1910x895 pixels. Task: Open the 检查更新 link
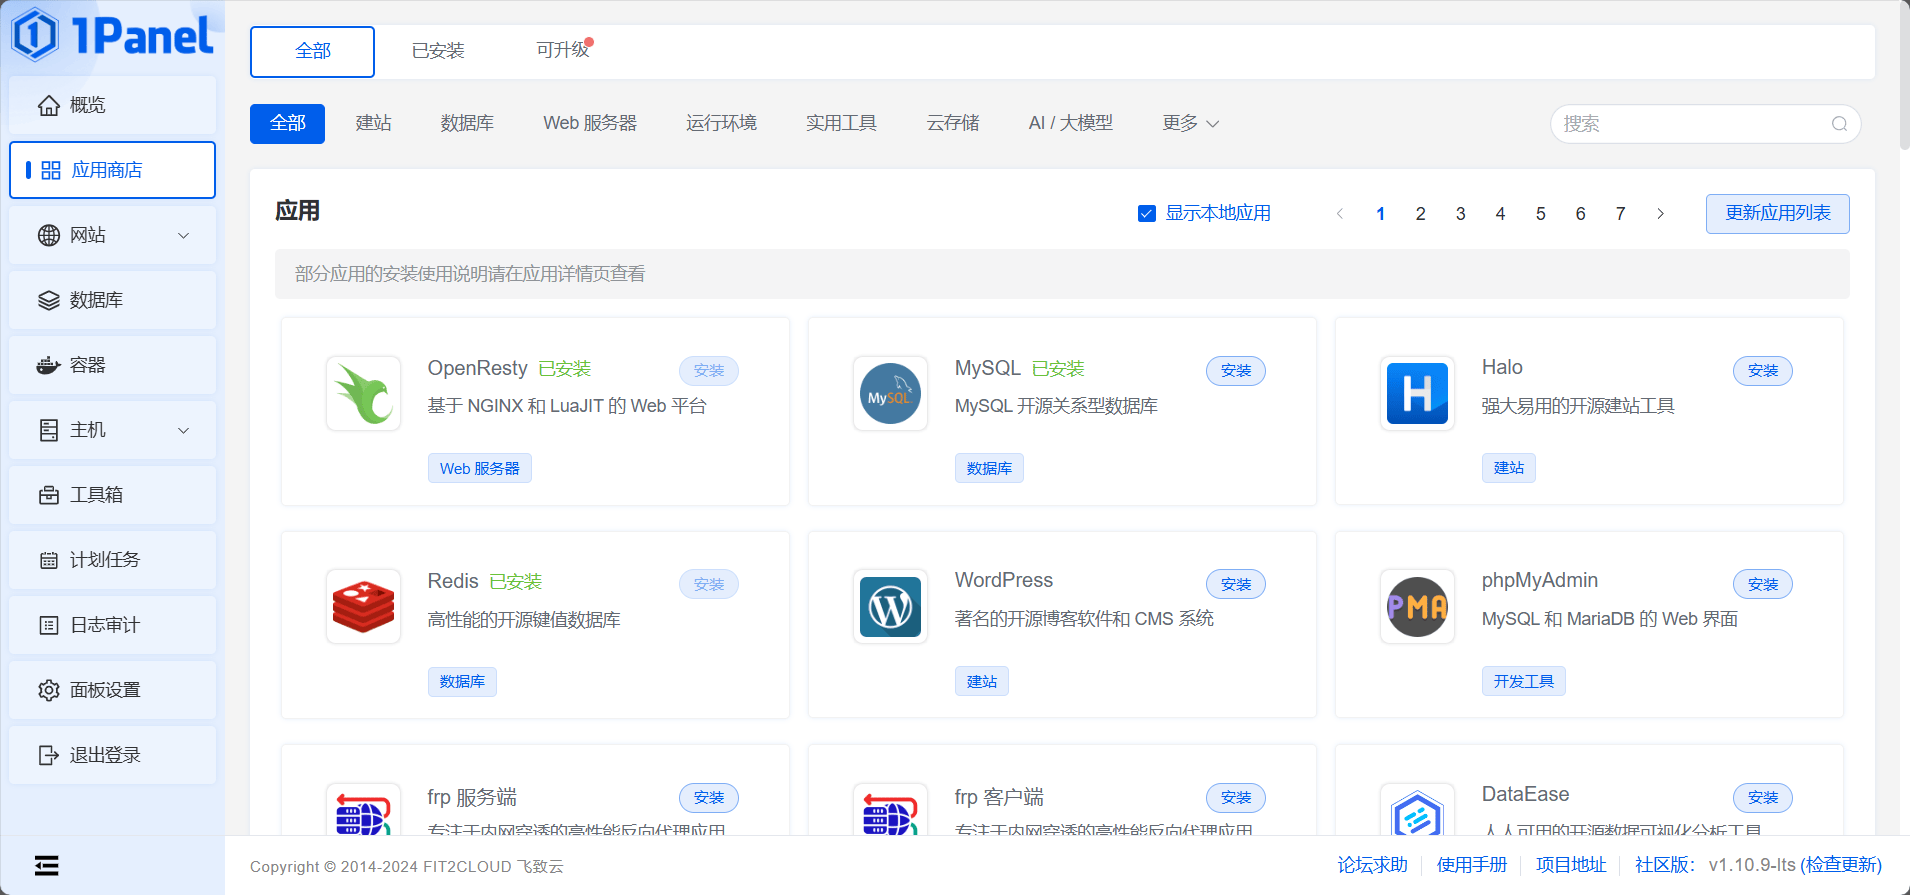coord(1841,865)
